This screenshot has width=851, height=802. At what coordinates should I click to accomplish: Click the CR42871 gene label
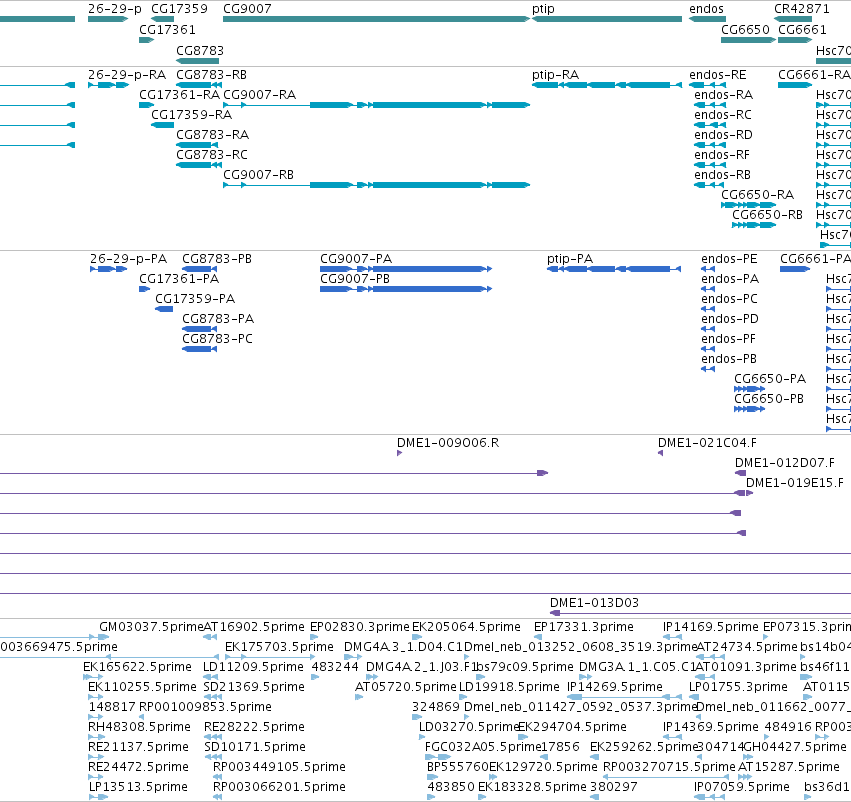tap(802, 9)
